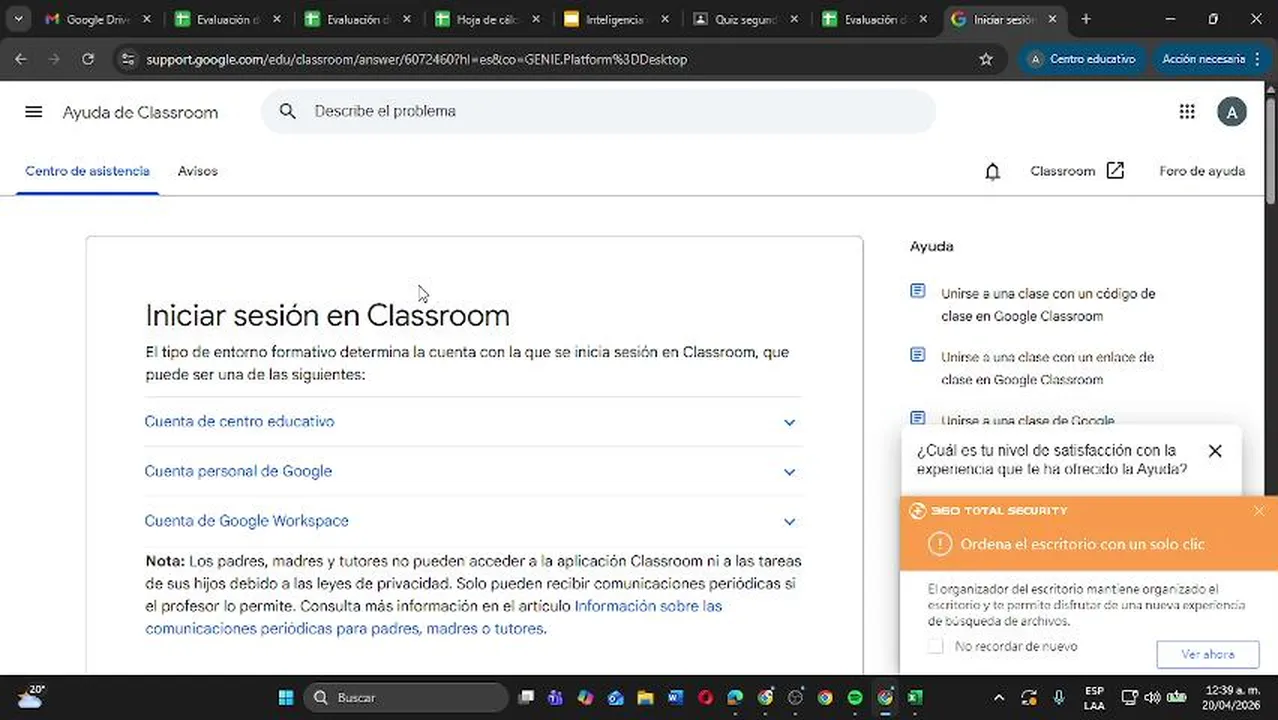
Task: Click the 'Ayuda de Classroom' title
Action: [x=140, y=112]
